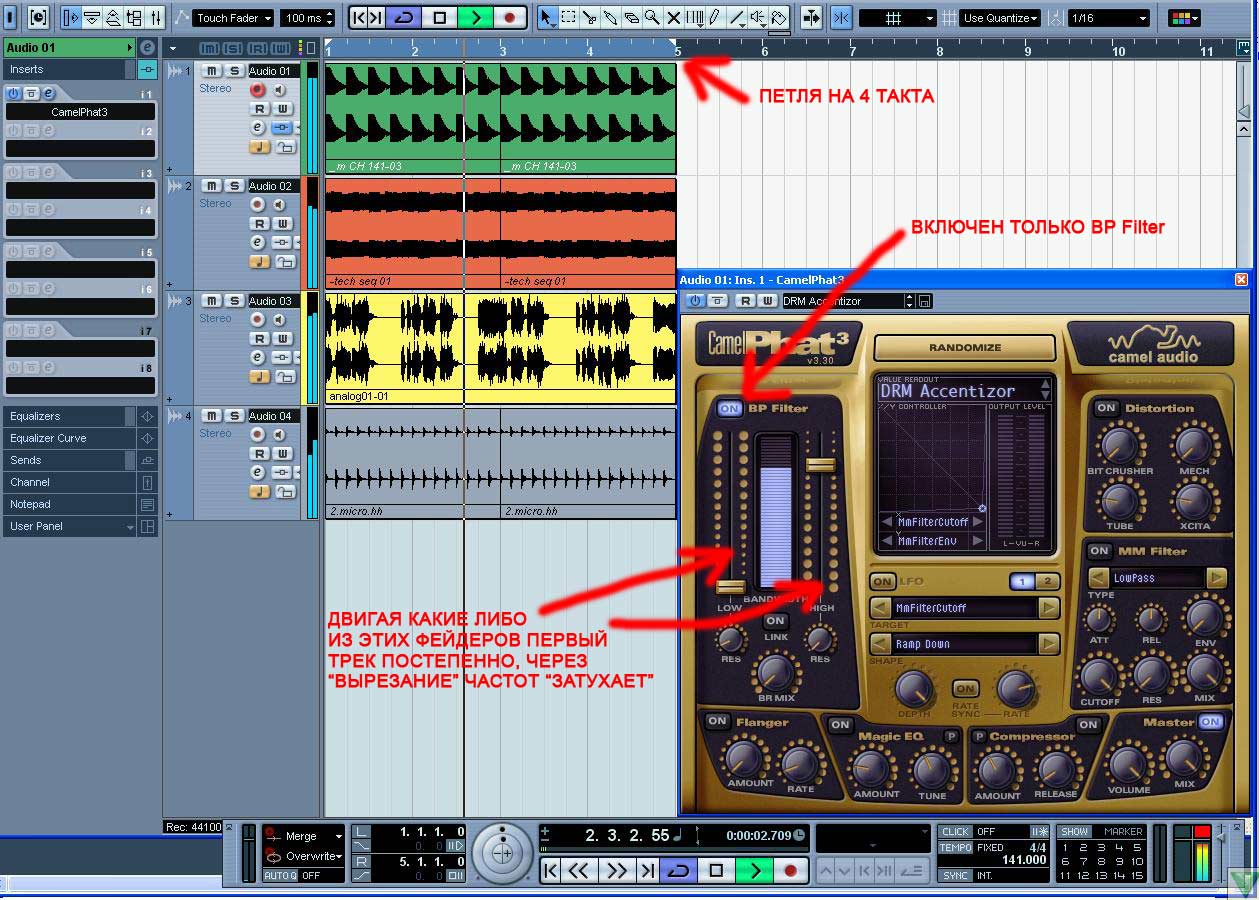Viewport: 1259px width, 900px height.
Task: Toggle Distortion ON button in CamelPhat
Action: [1106, 408]
